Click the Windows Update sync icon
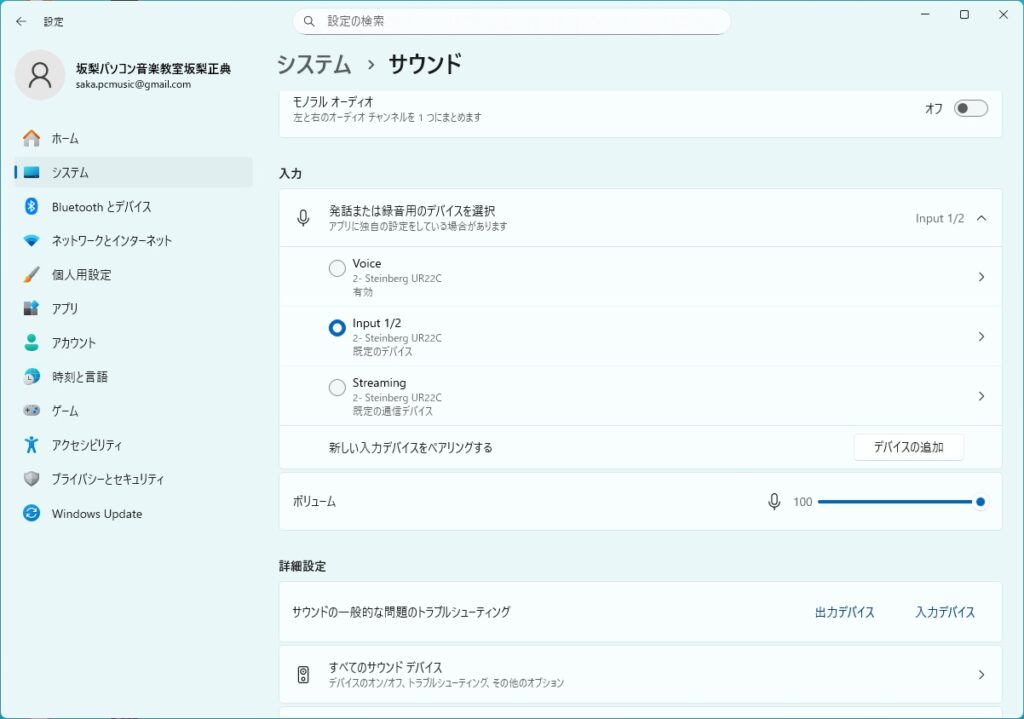The image size is (1024, 719). pyautogui.click(x=31, y=514)
